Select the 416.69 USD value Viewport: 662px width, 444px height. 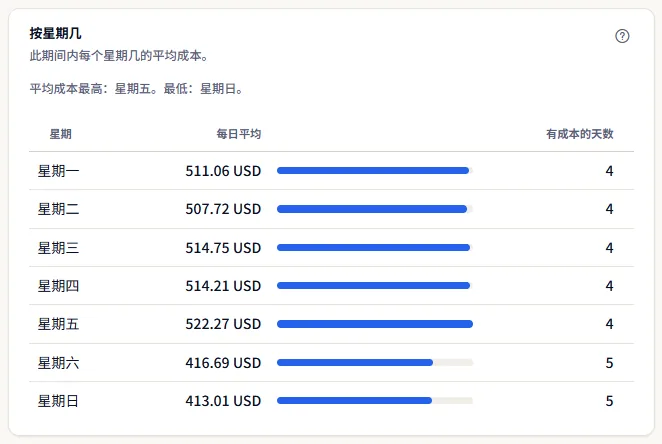click(x=223, y=363)
